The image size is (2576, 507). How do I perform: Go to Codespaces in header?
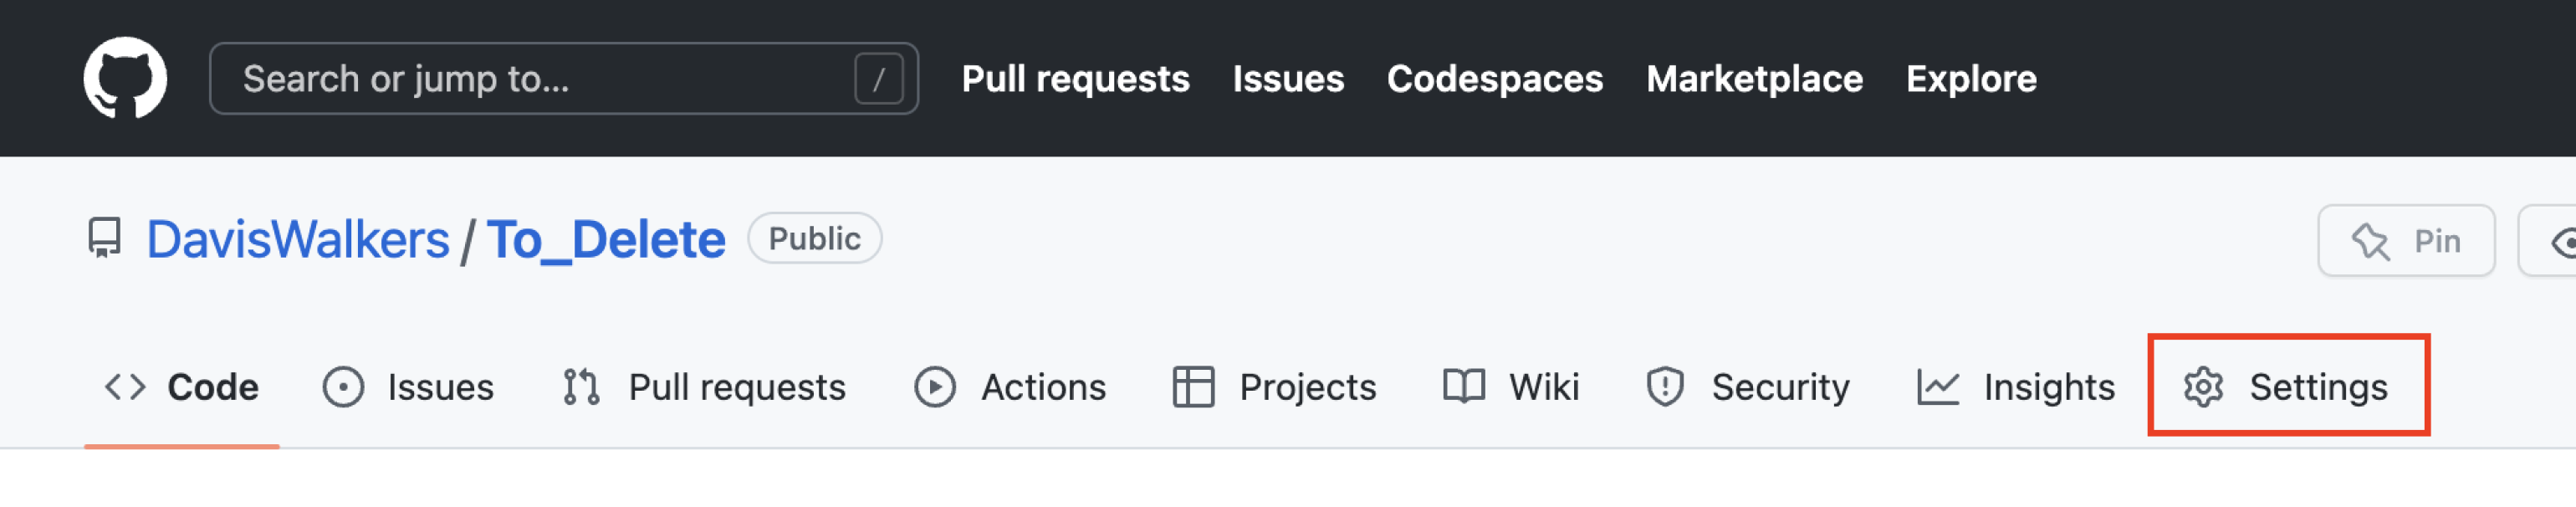click(x=1494, y=79)
